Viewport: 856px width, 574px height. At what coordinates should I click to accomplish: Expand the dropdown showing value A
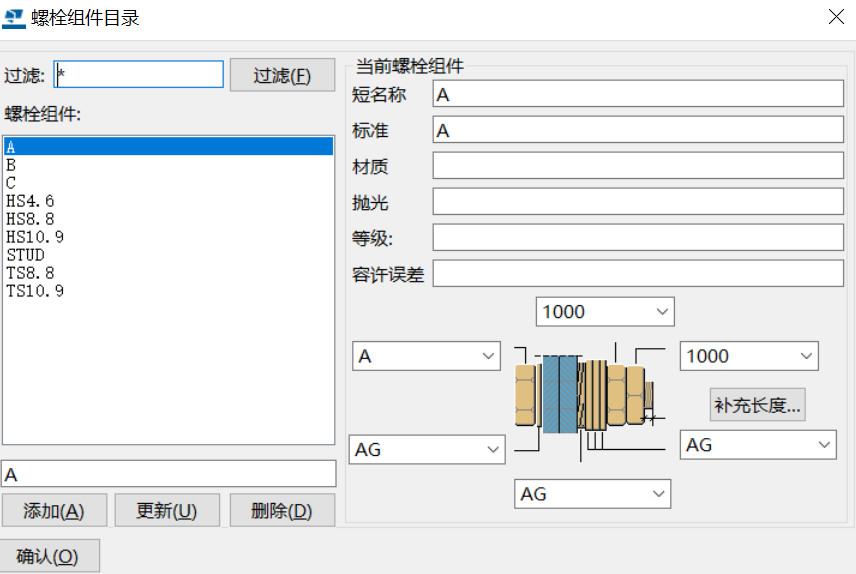[427, 356]
